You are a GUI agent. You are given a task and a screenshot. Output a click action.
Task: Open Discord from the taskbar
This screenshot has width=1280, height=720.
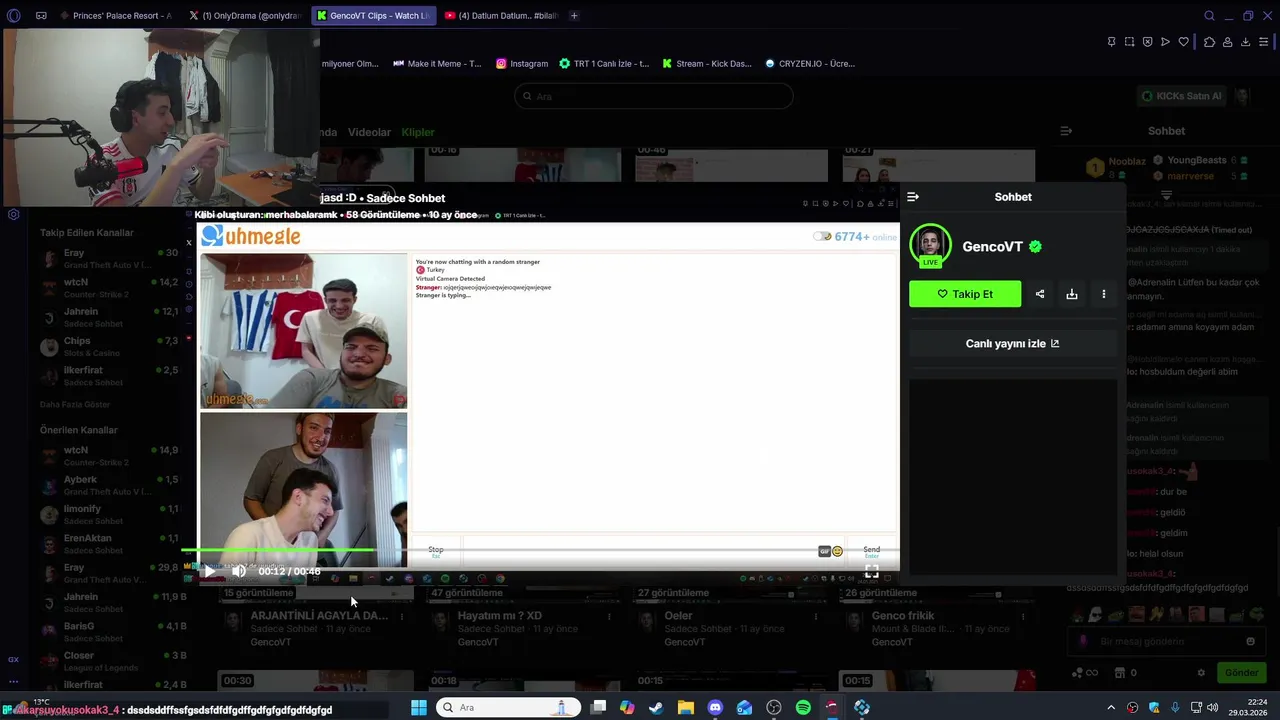click(715, 707)
